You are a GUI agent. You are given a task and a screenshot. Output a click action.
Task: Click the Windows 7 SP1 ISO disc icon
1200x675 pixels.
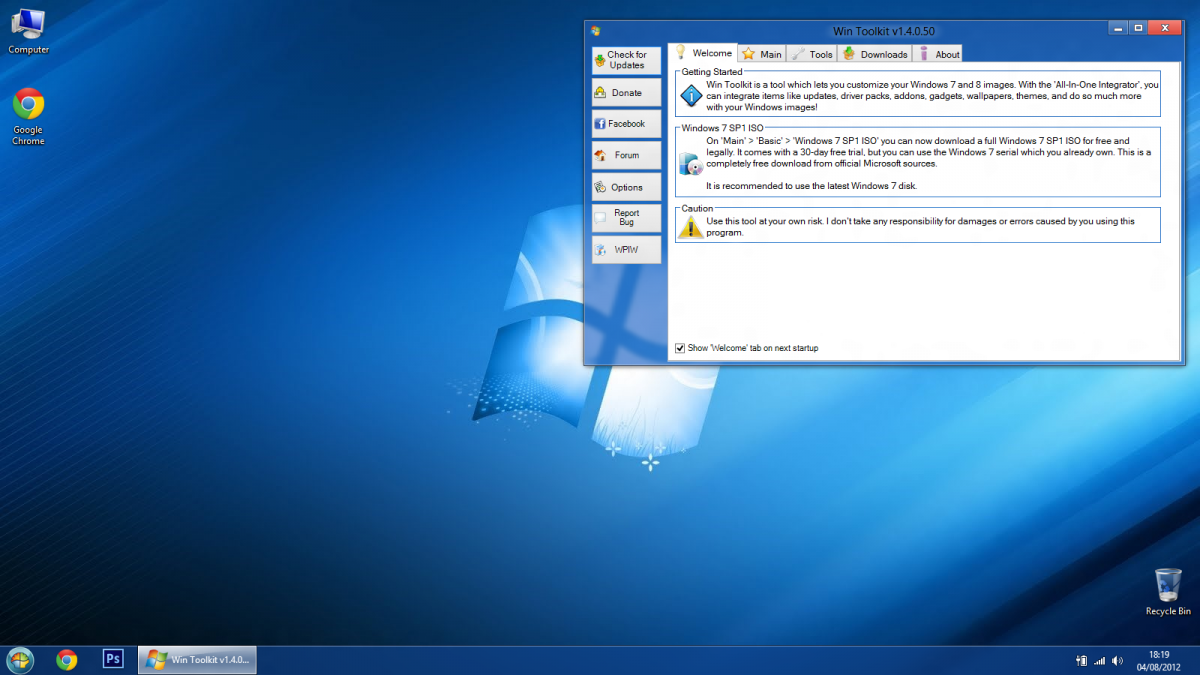pos(691,164)
